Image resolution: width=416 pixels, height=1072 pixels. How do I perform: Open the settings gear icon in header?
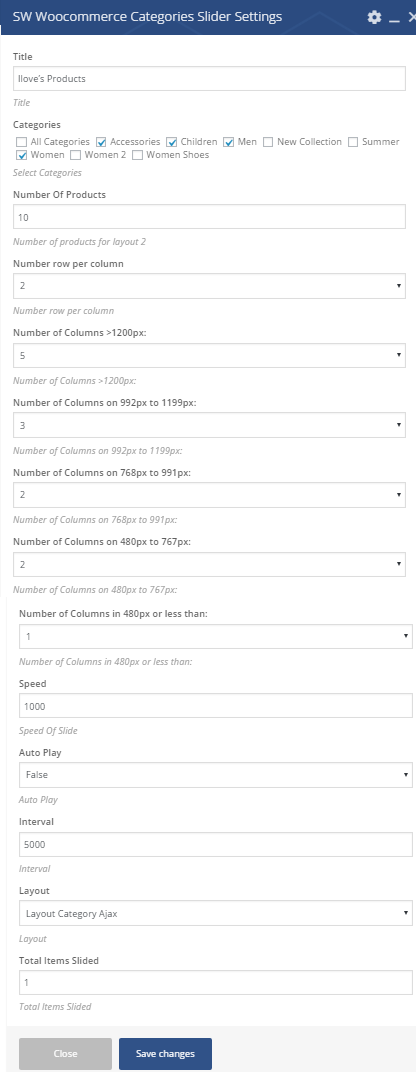[374, 17]
